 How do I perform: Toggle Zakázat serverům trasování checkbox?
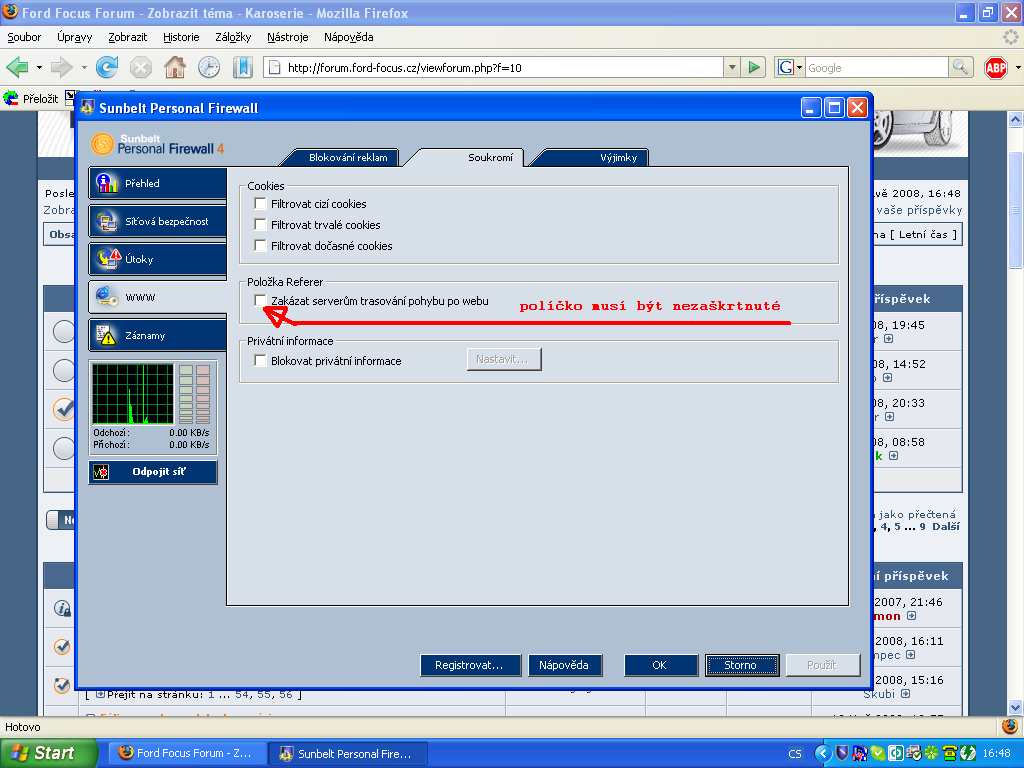tap(261, 301)
